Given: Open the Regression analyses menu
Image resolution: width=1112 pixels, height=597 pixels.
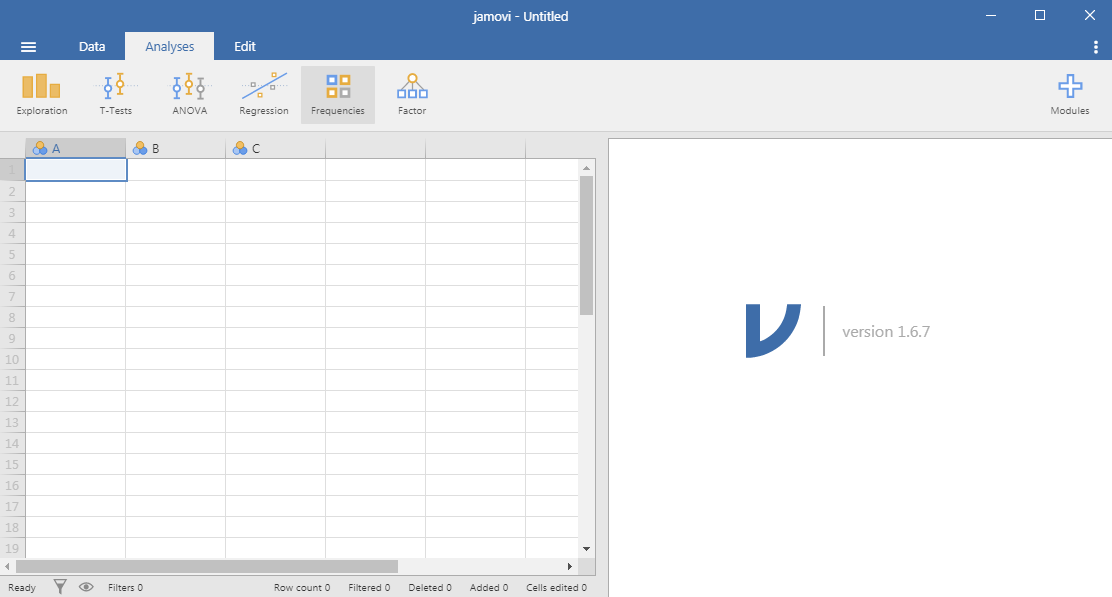Looking at the screenshot, I should [x=264, y=95].
